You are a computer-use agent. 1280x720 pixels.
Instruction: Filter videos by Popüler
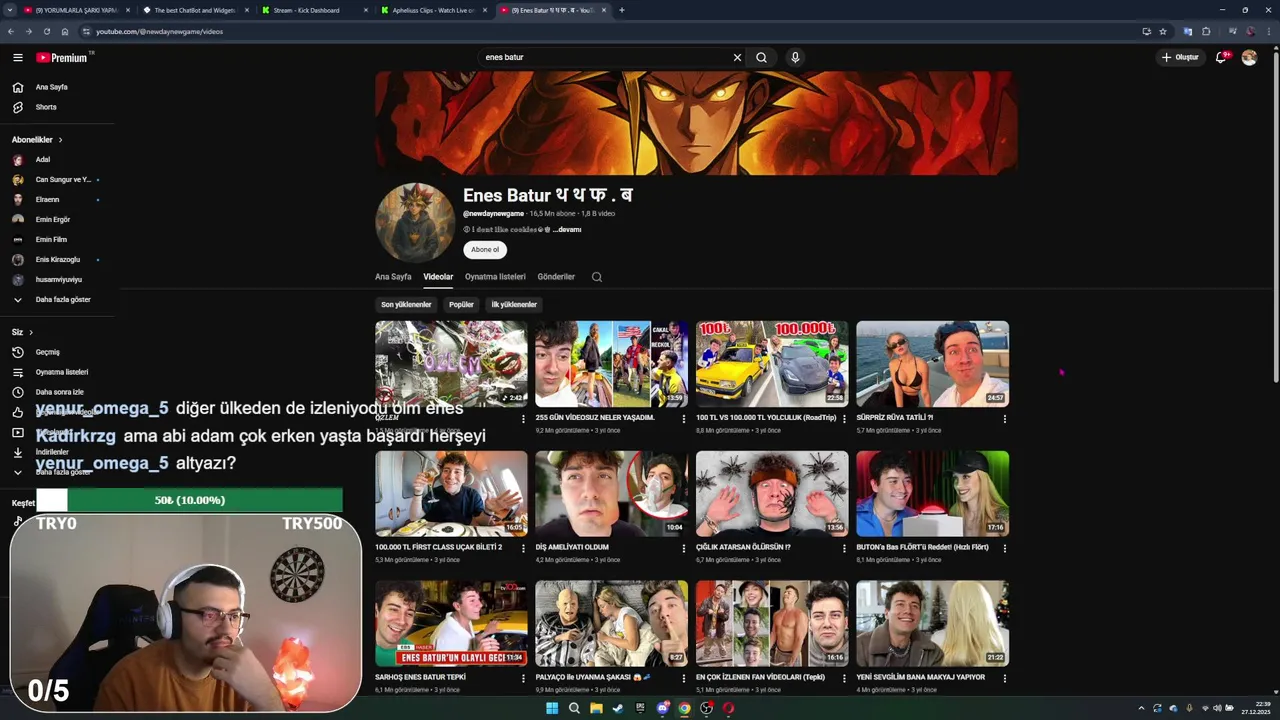461,305
